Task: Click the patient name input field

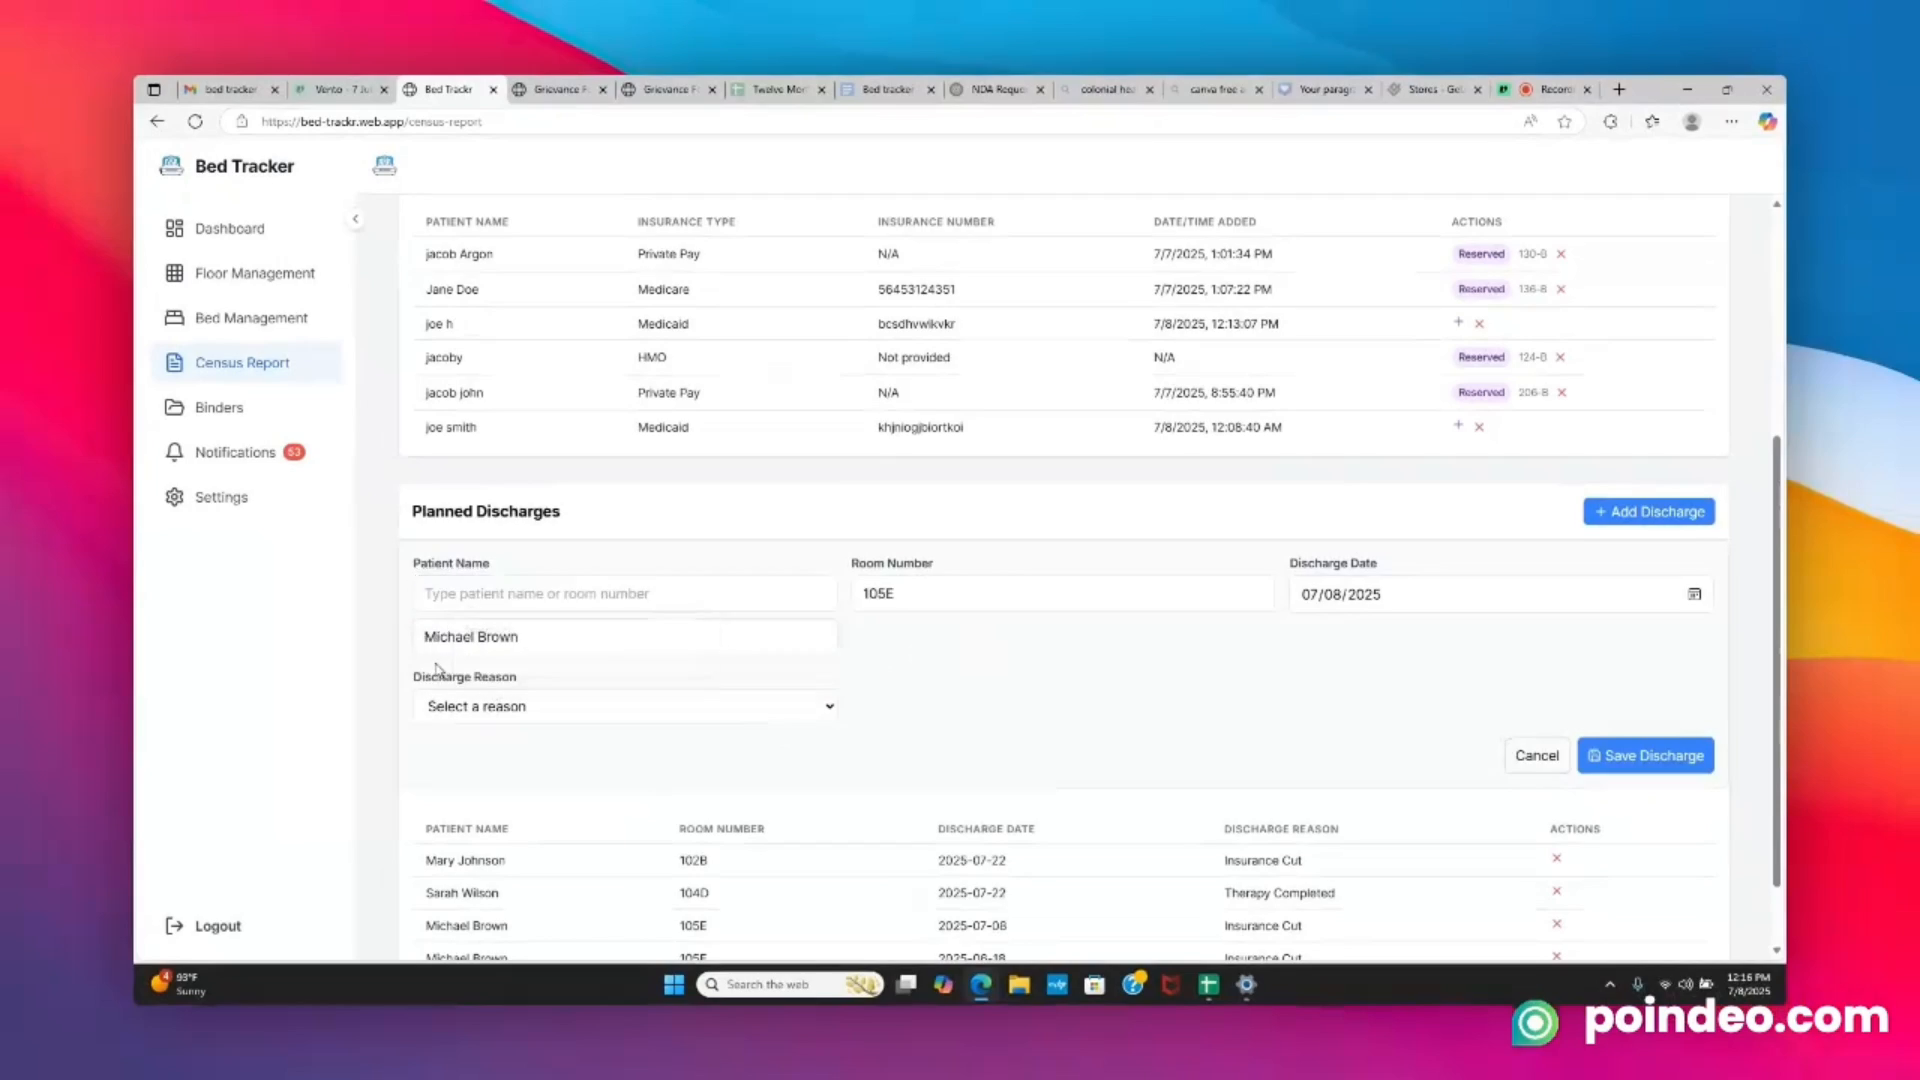Action: (624, 593)
